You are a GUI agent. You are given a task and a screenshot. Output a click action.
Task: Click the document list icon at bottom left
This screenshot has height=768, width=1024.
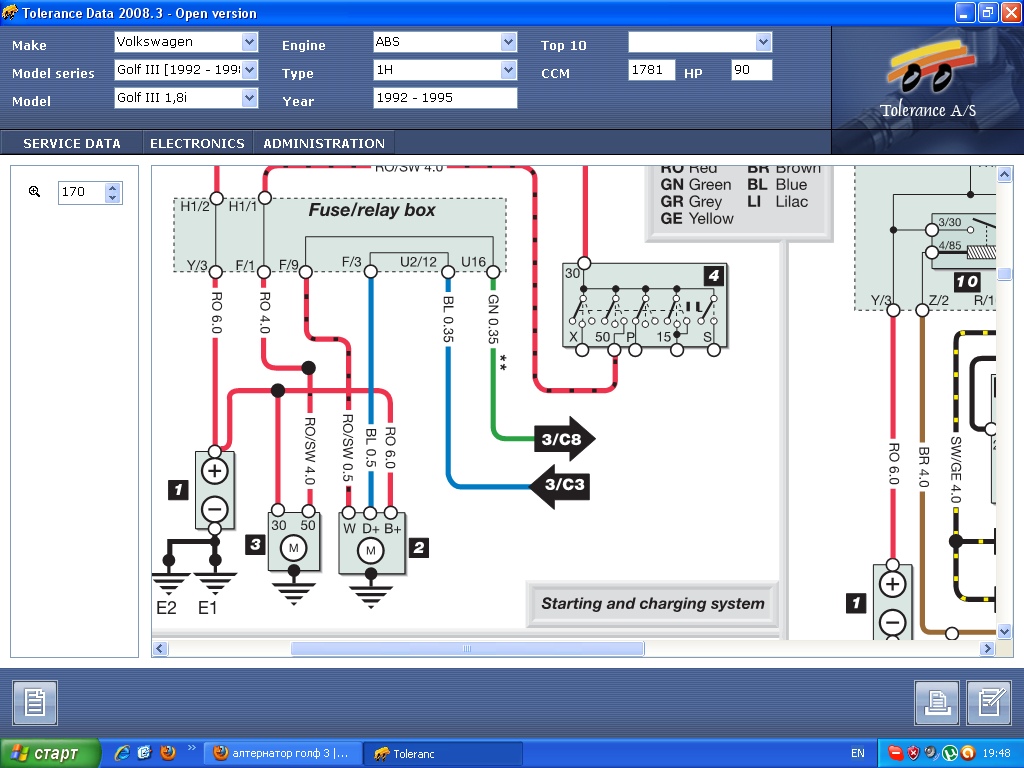tap(35, 702)
